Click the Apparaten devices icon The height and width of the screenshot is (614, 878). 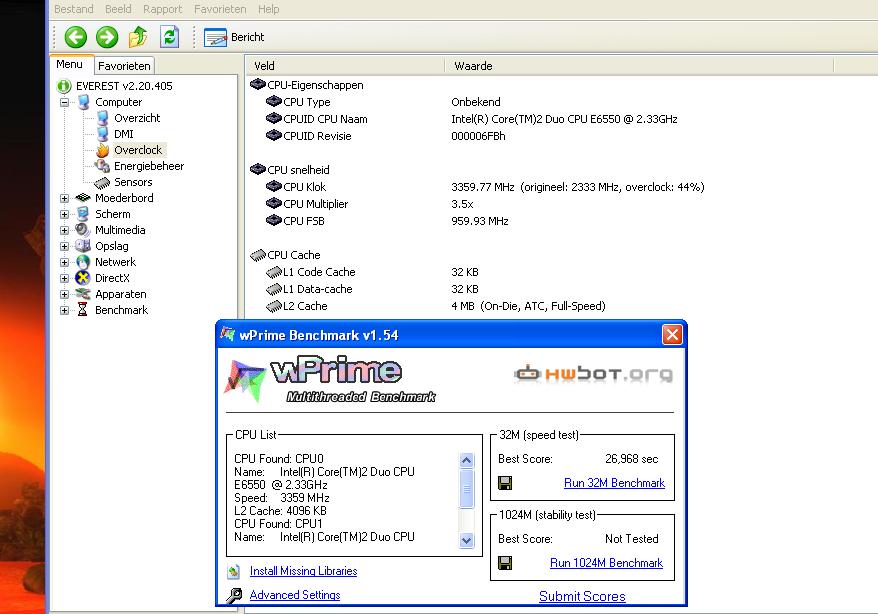point(83,294)
